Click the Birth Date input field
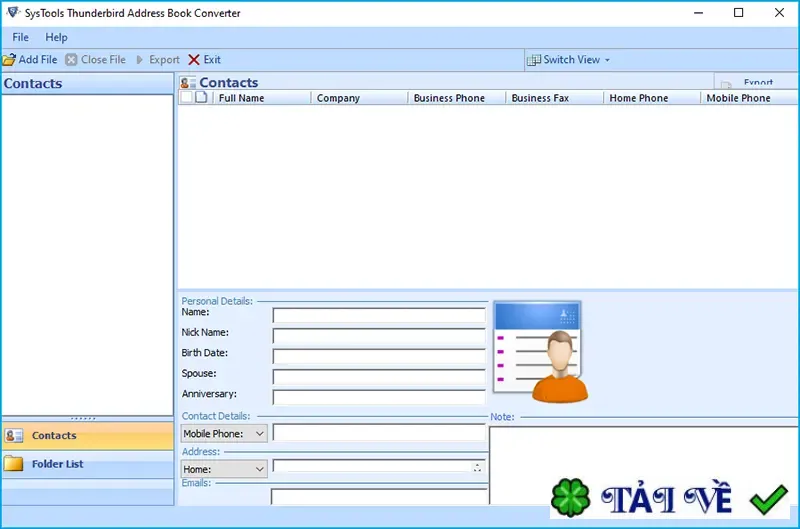800x529 pixels. click(x=379, y=356)
